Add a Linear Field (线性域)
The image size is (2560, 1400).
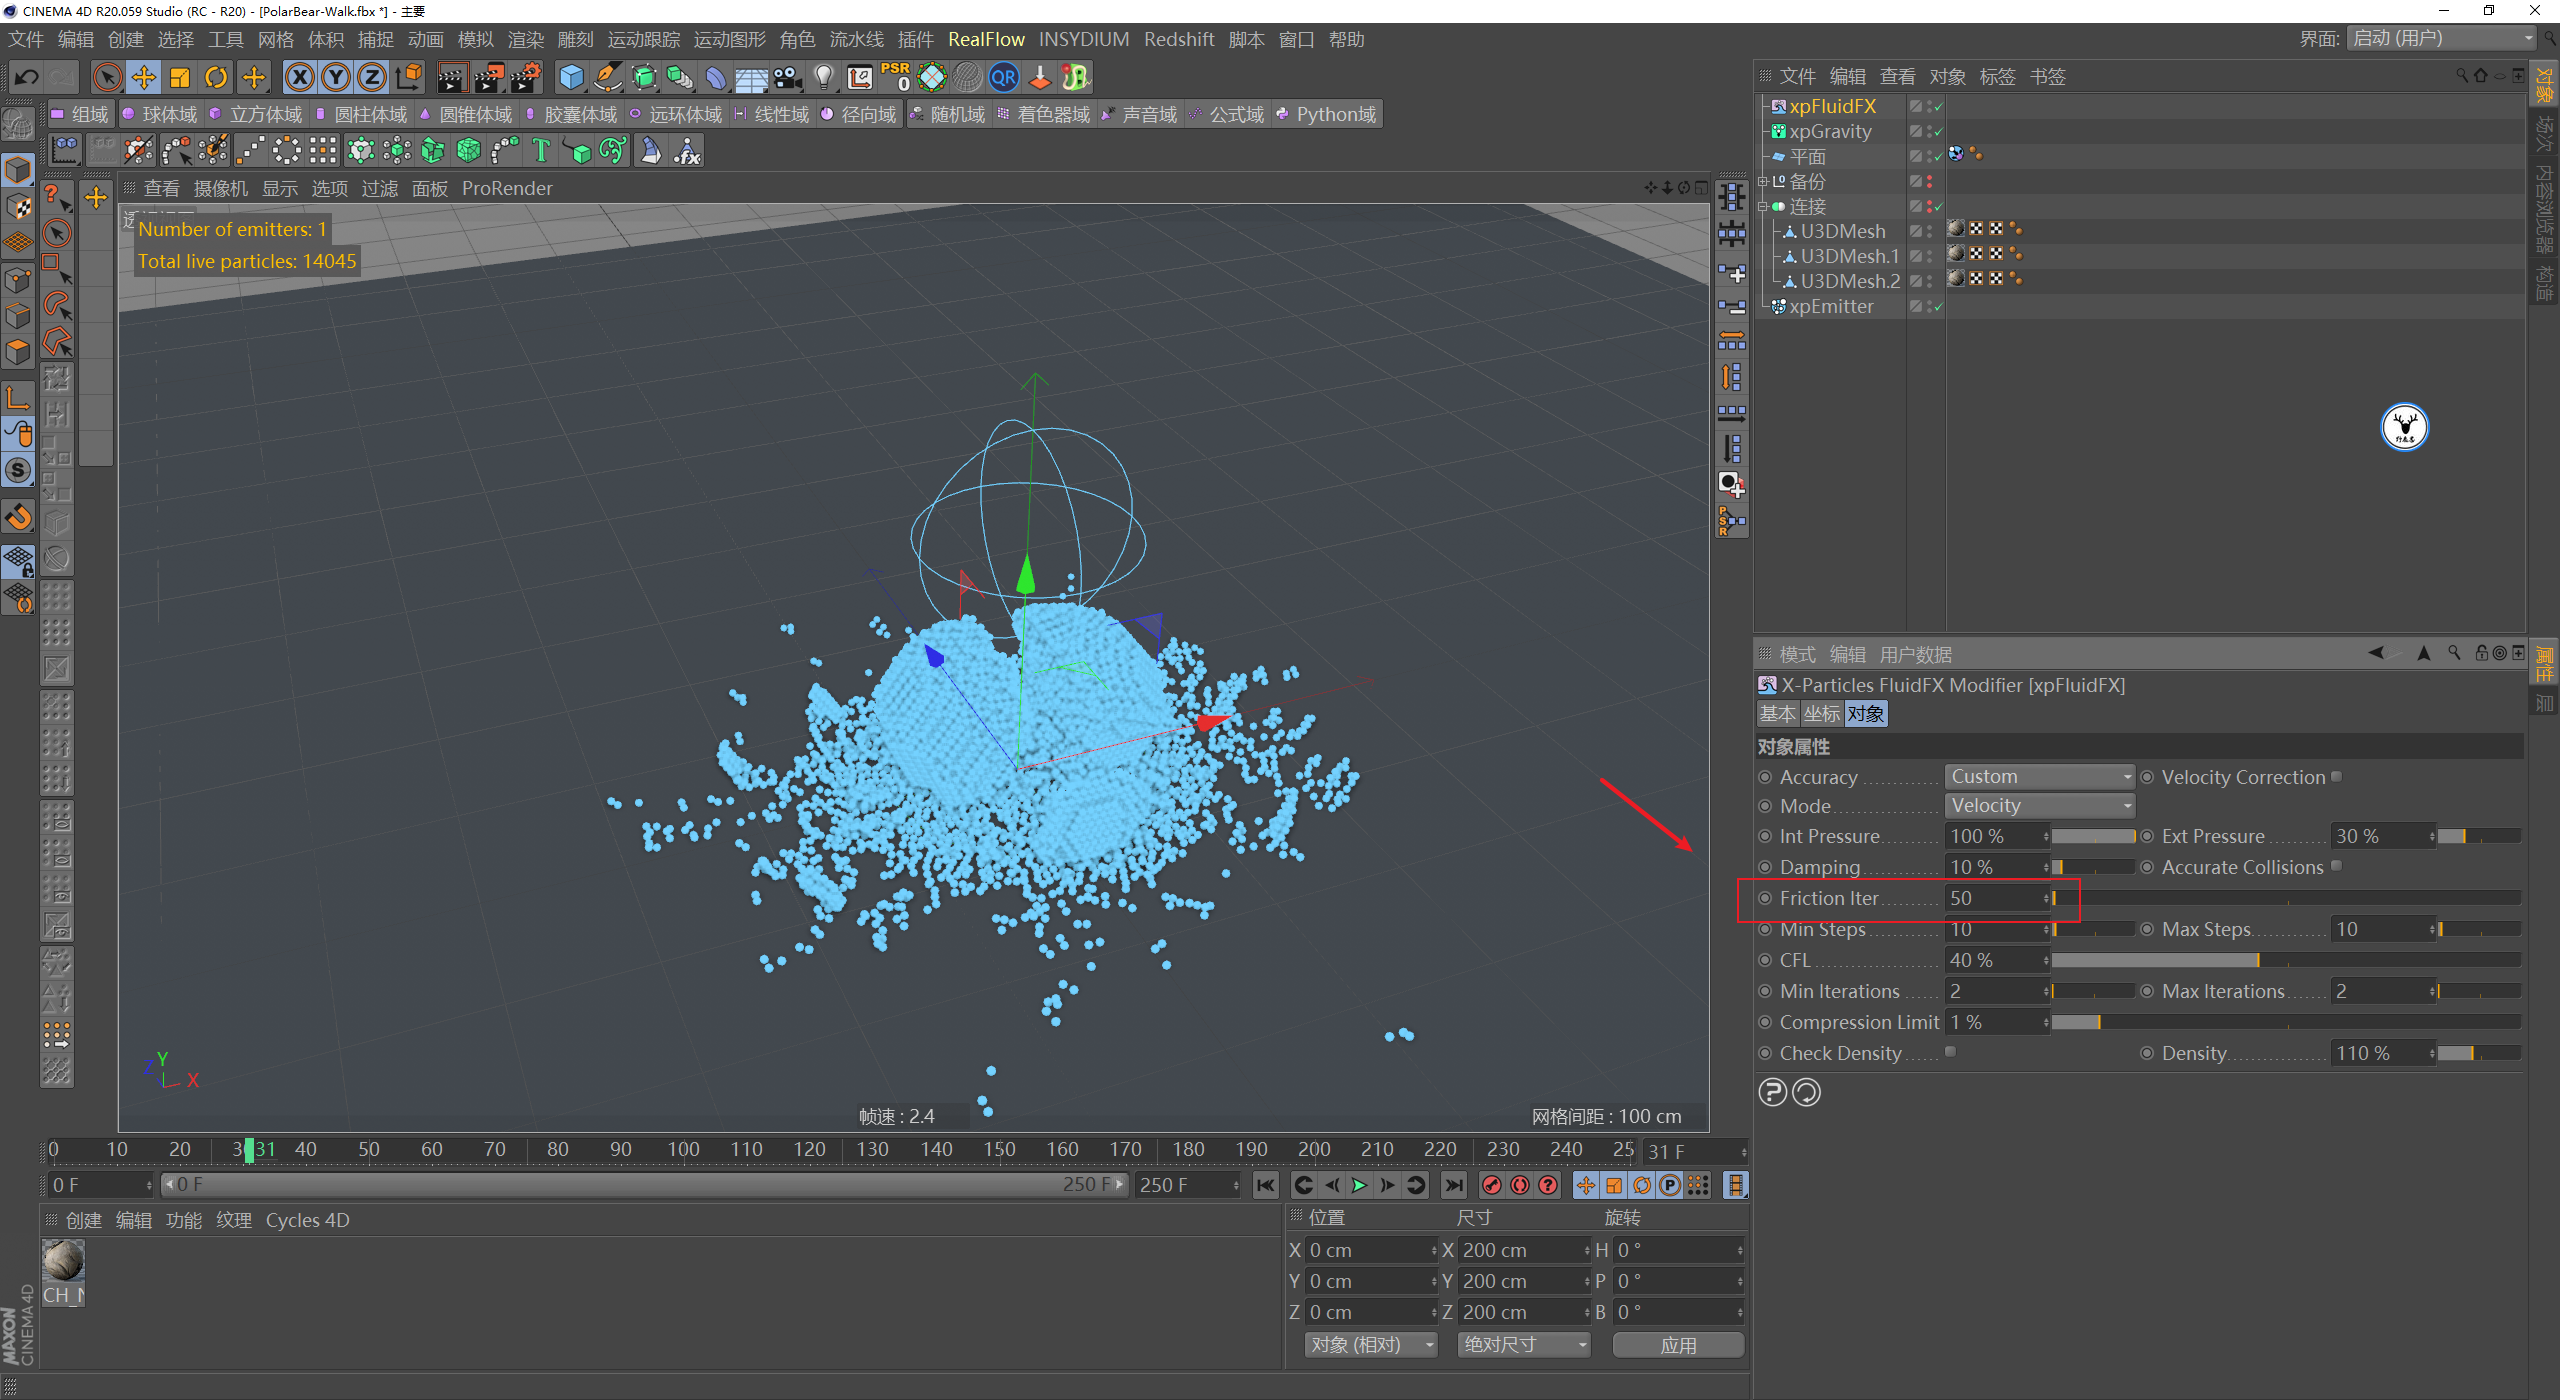771,114
